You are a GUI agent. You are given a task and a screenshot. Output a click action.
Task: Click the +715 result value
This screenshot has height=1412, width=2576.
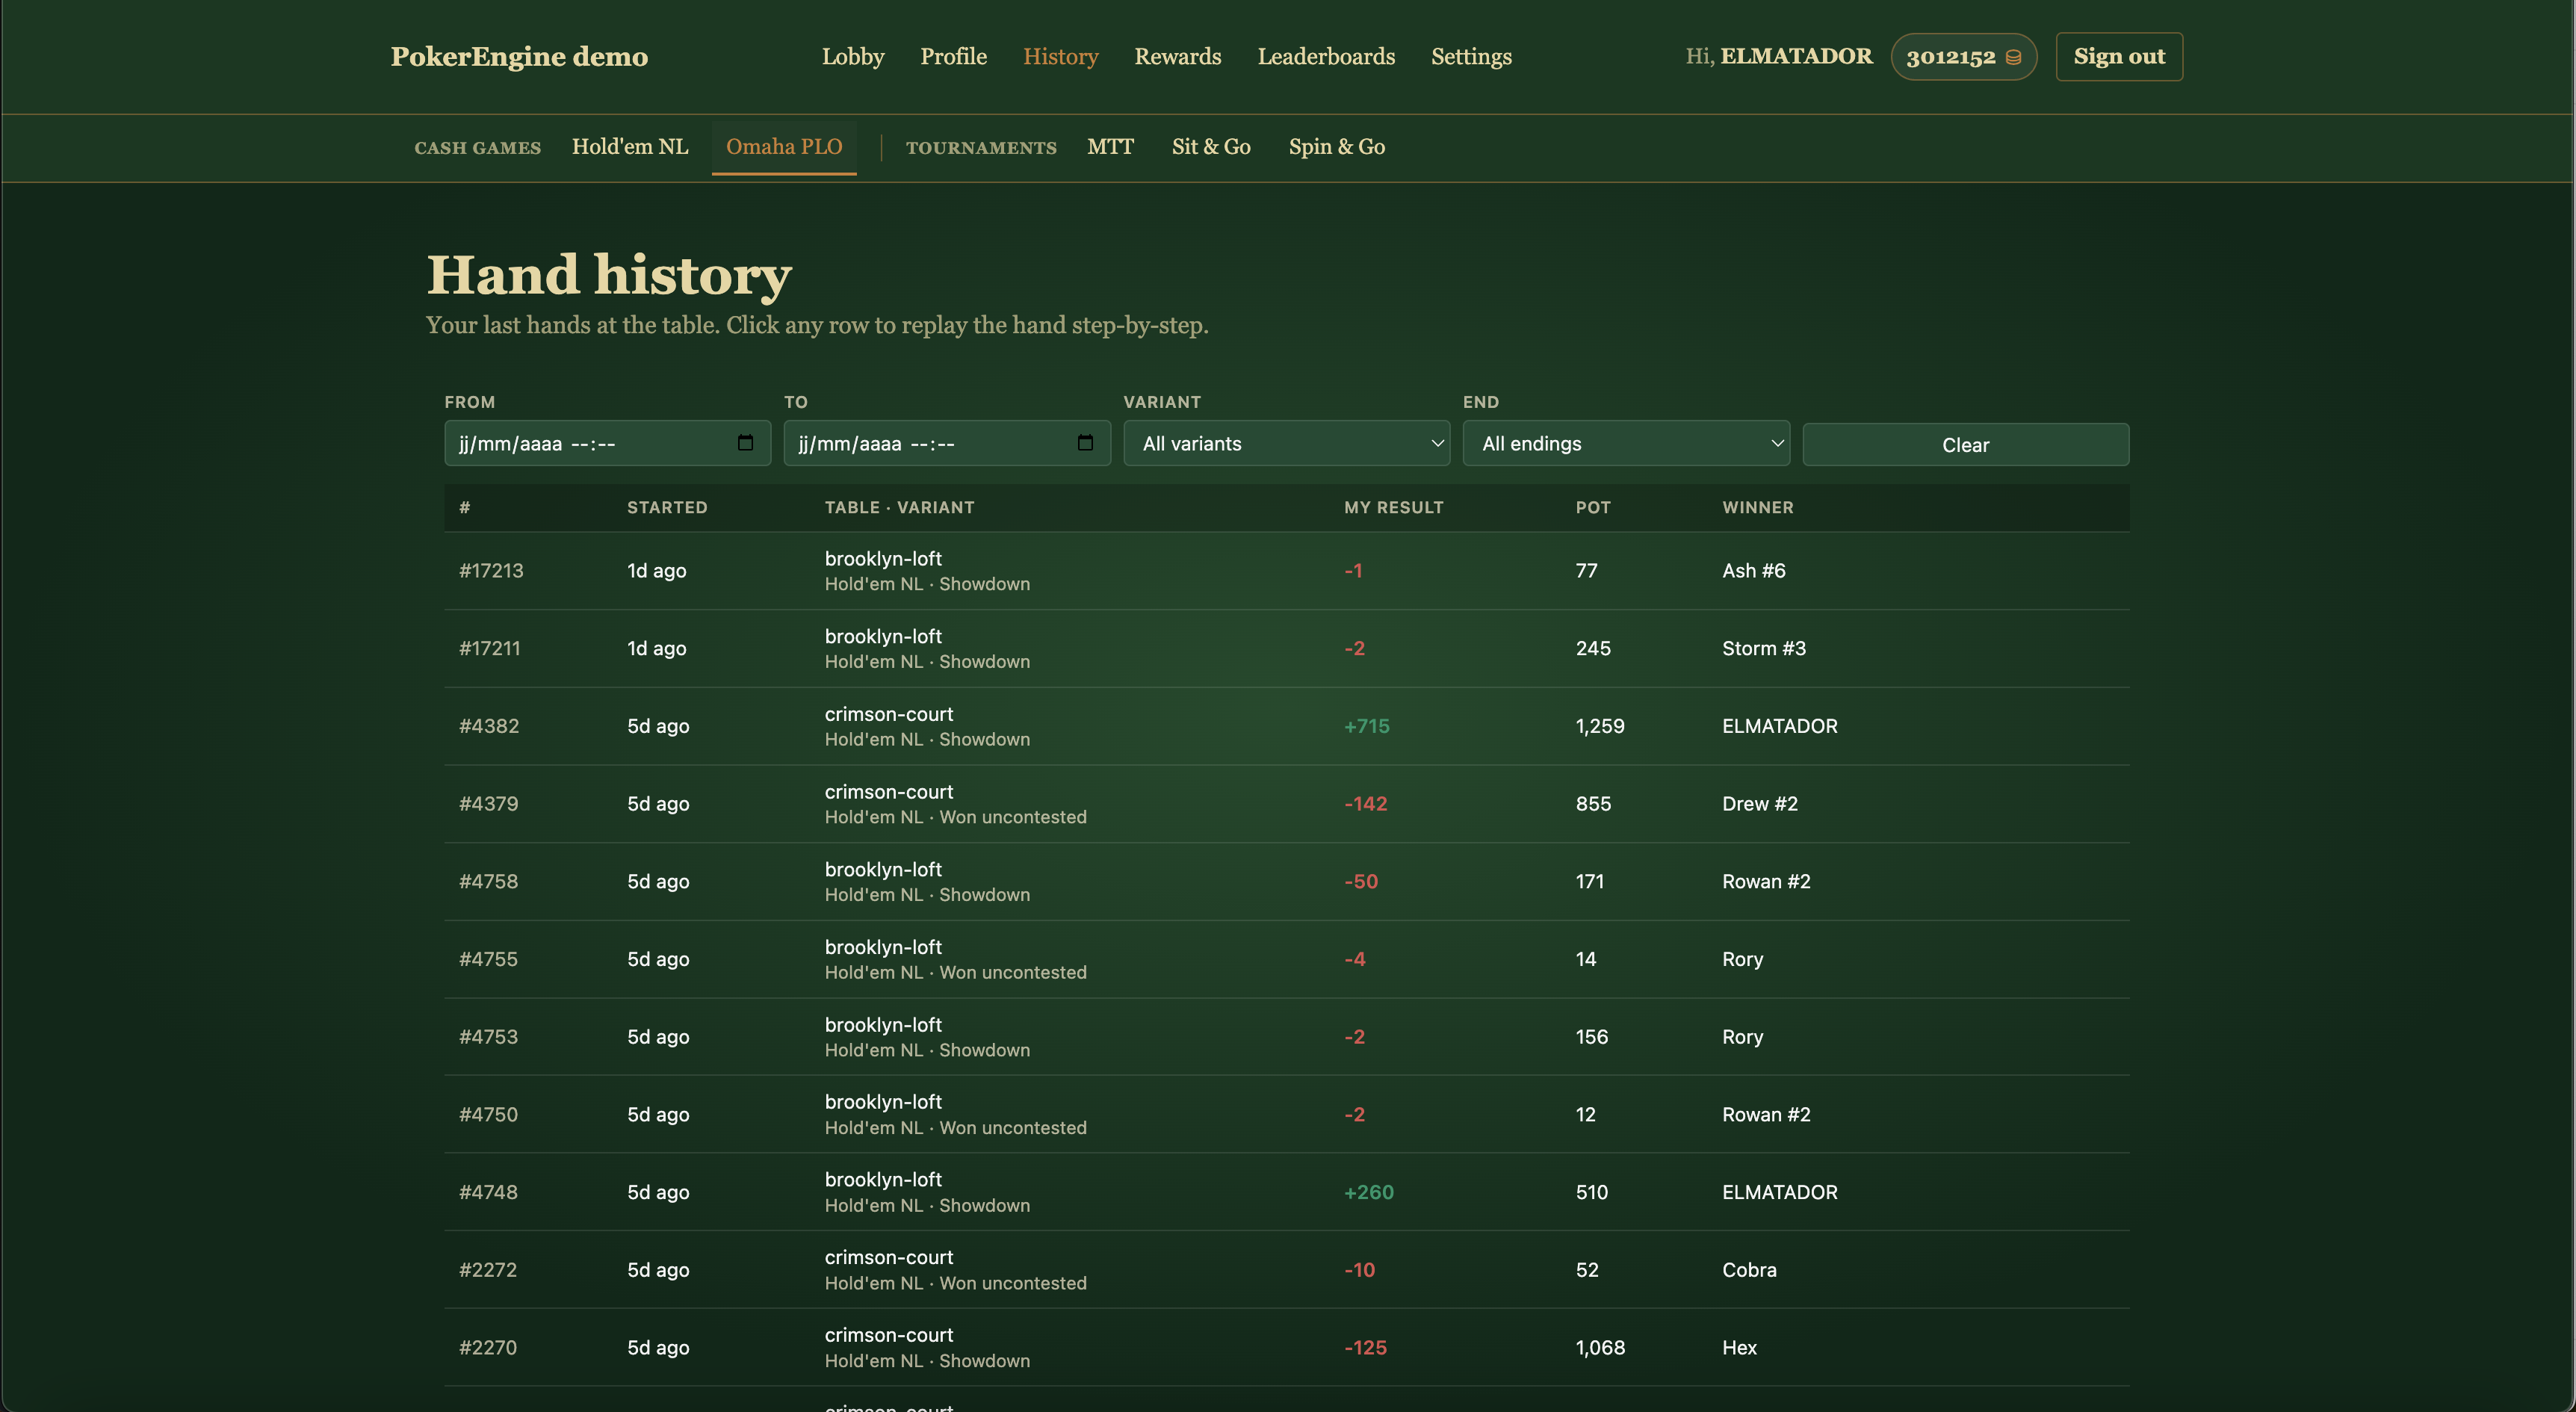click(x=1366, y=726)
